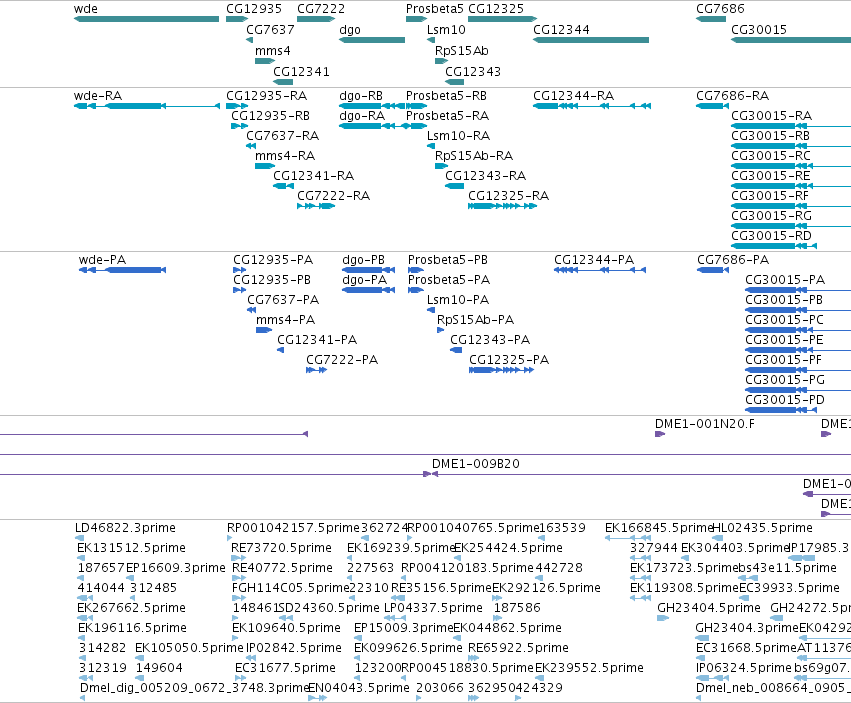This screenshot has height=703, width=851.
Task: Select the EK239552.5prime EST label
Action: pos(589,668)
